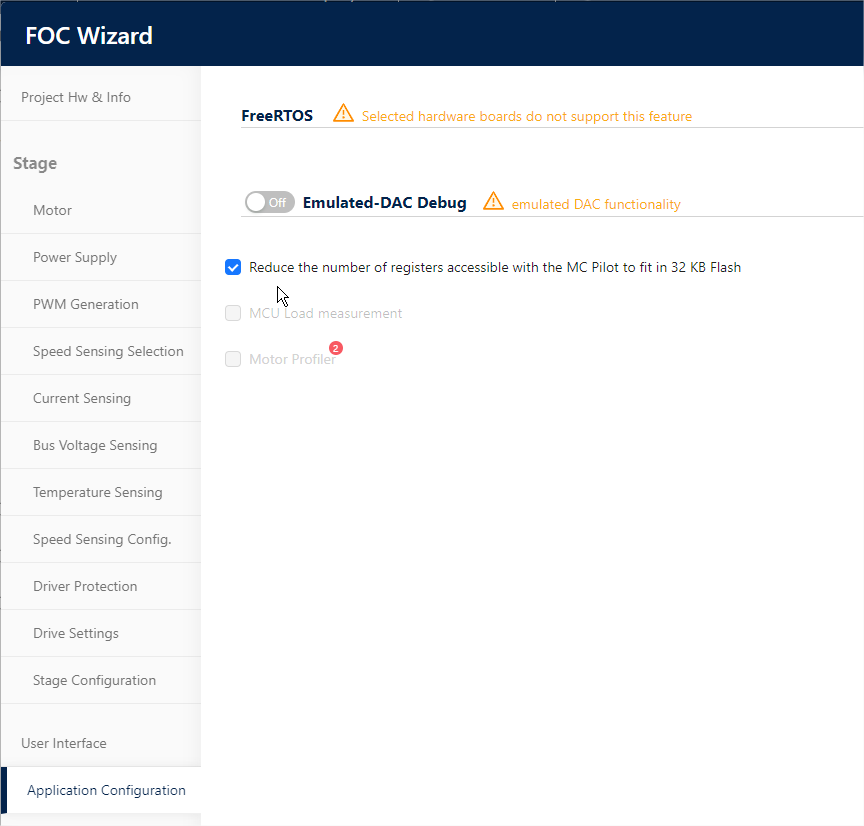Open PWM Generation settings
The width and height of the screenshot is (864, 826).
click(x=86, y=304)
